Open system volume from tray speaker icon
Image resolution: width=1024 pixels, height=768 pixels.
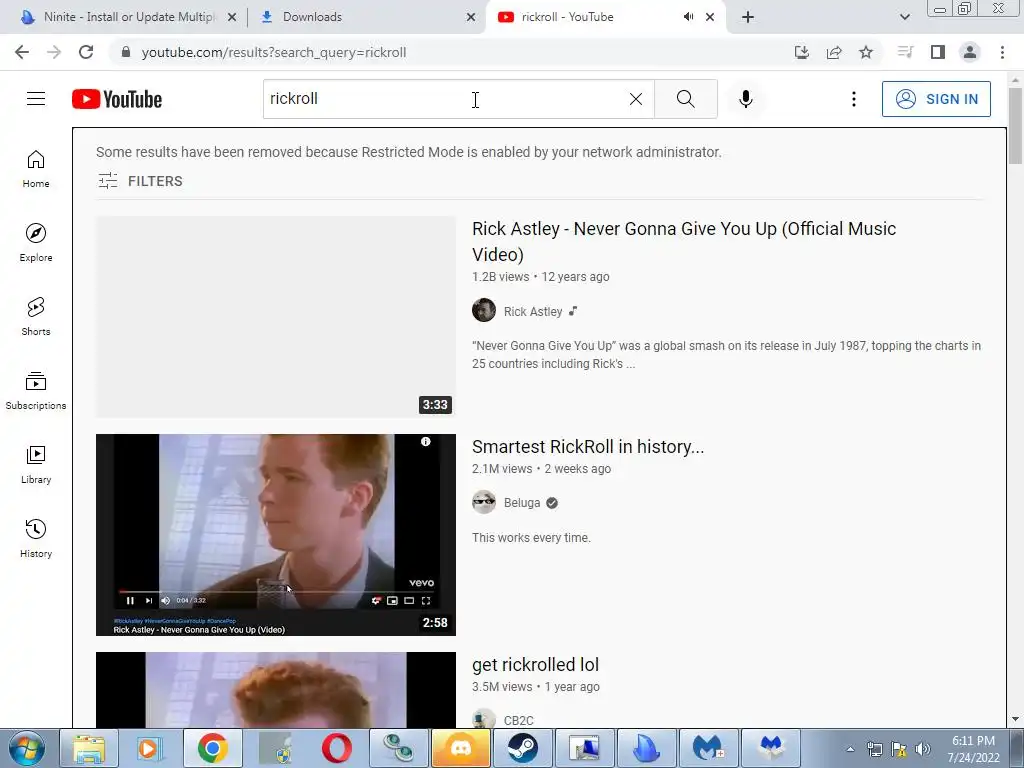pos(923,749)
